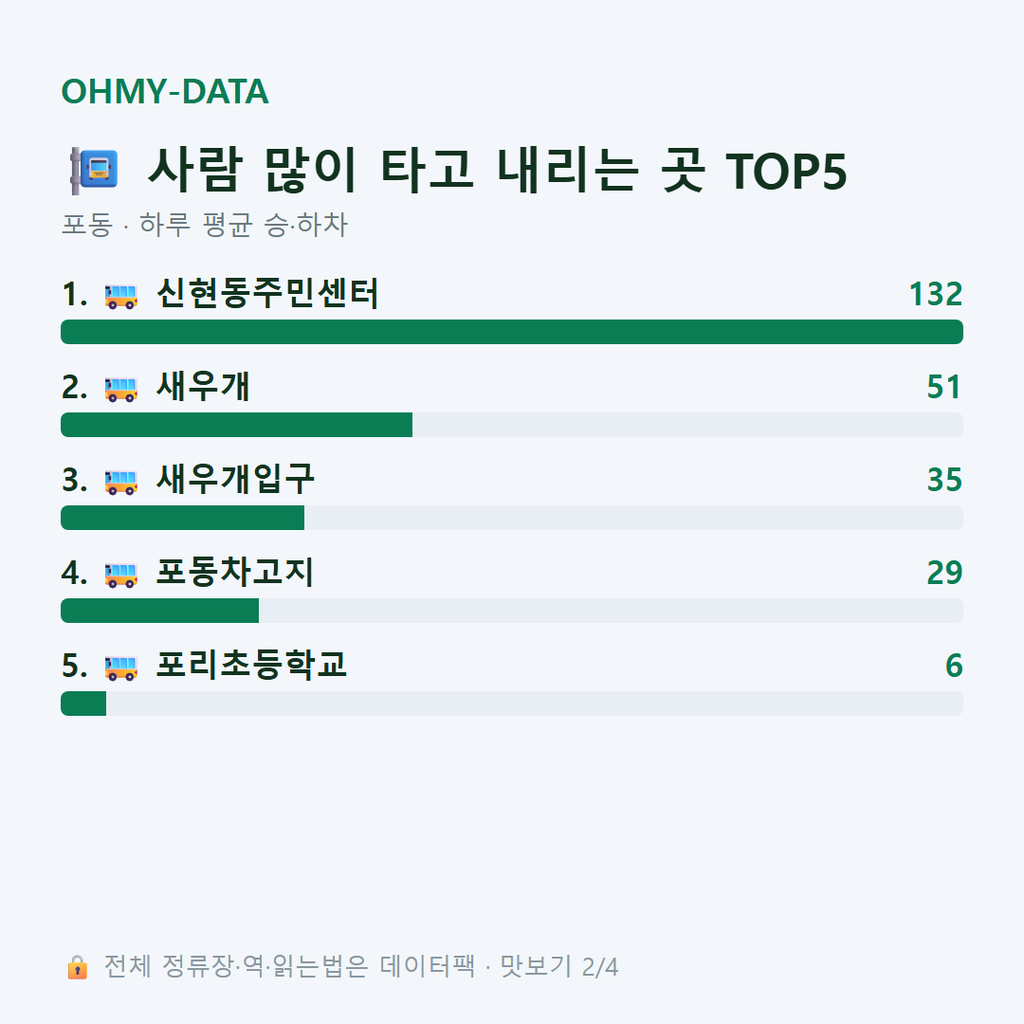Image resolution: width=1024 pixels, height=1024 pixels.
Task: Click the OHMY-DATA brand label
Action: click(165, 91)
